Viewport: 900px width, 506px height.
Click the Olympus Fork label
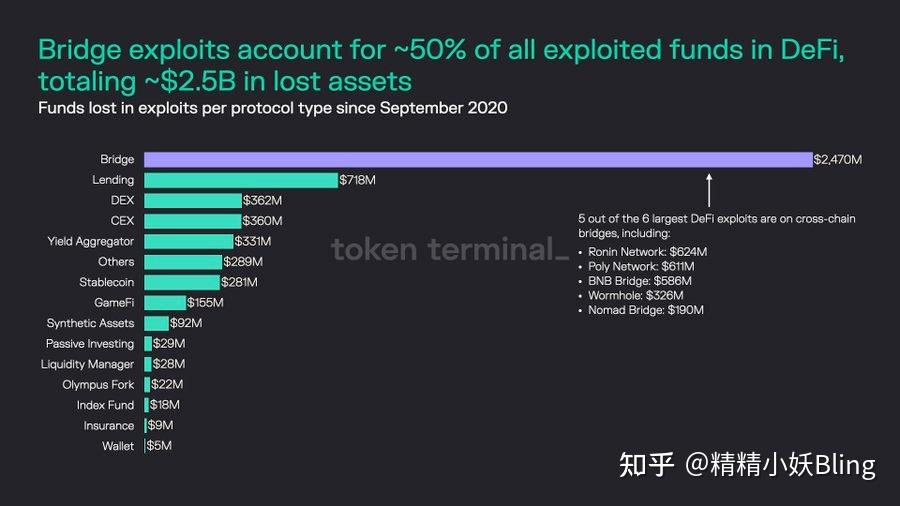pos(98,385)
